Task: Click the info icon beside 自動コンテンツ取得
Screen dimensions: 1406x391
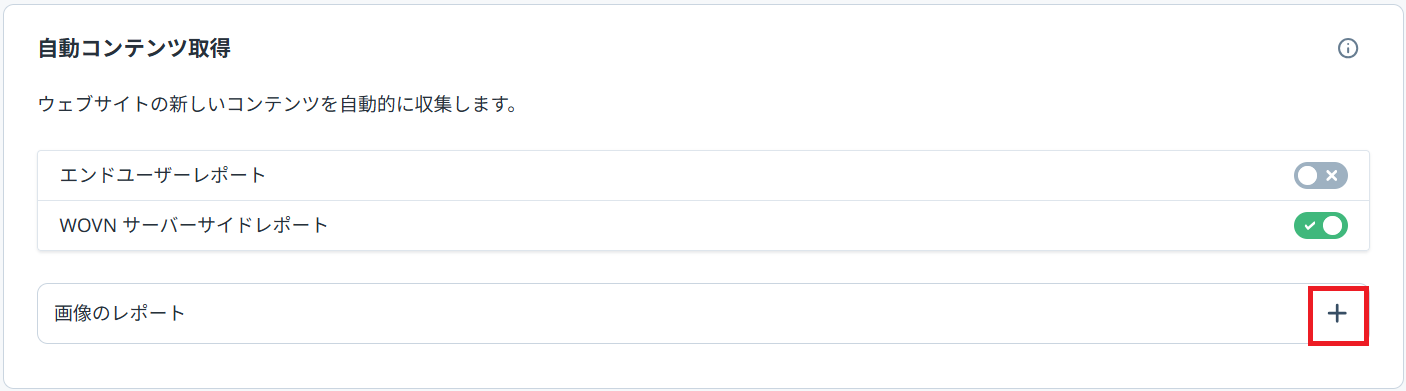Action: [x=1348, y=48]
